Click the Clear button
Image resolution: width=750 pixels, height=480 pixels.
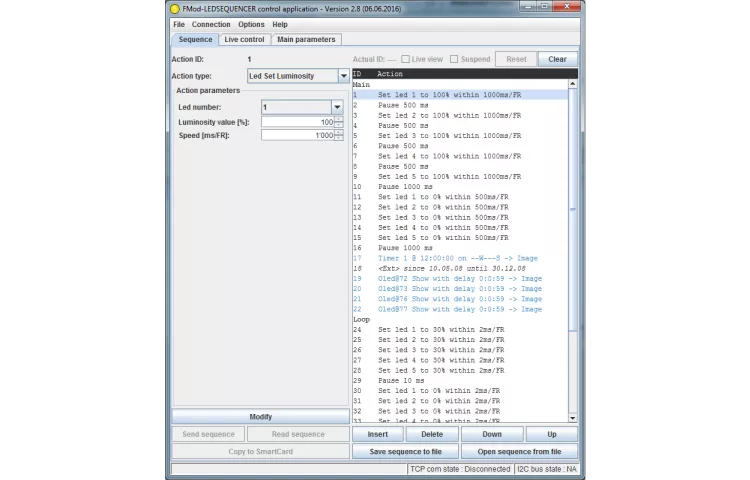point(557,59)
